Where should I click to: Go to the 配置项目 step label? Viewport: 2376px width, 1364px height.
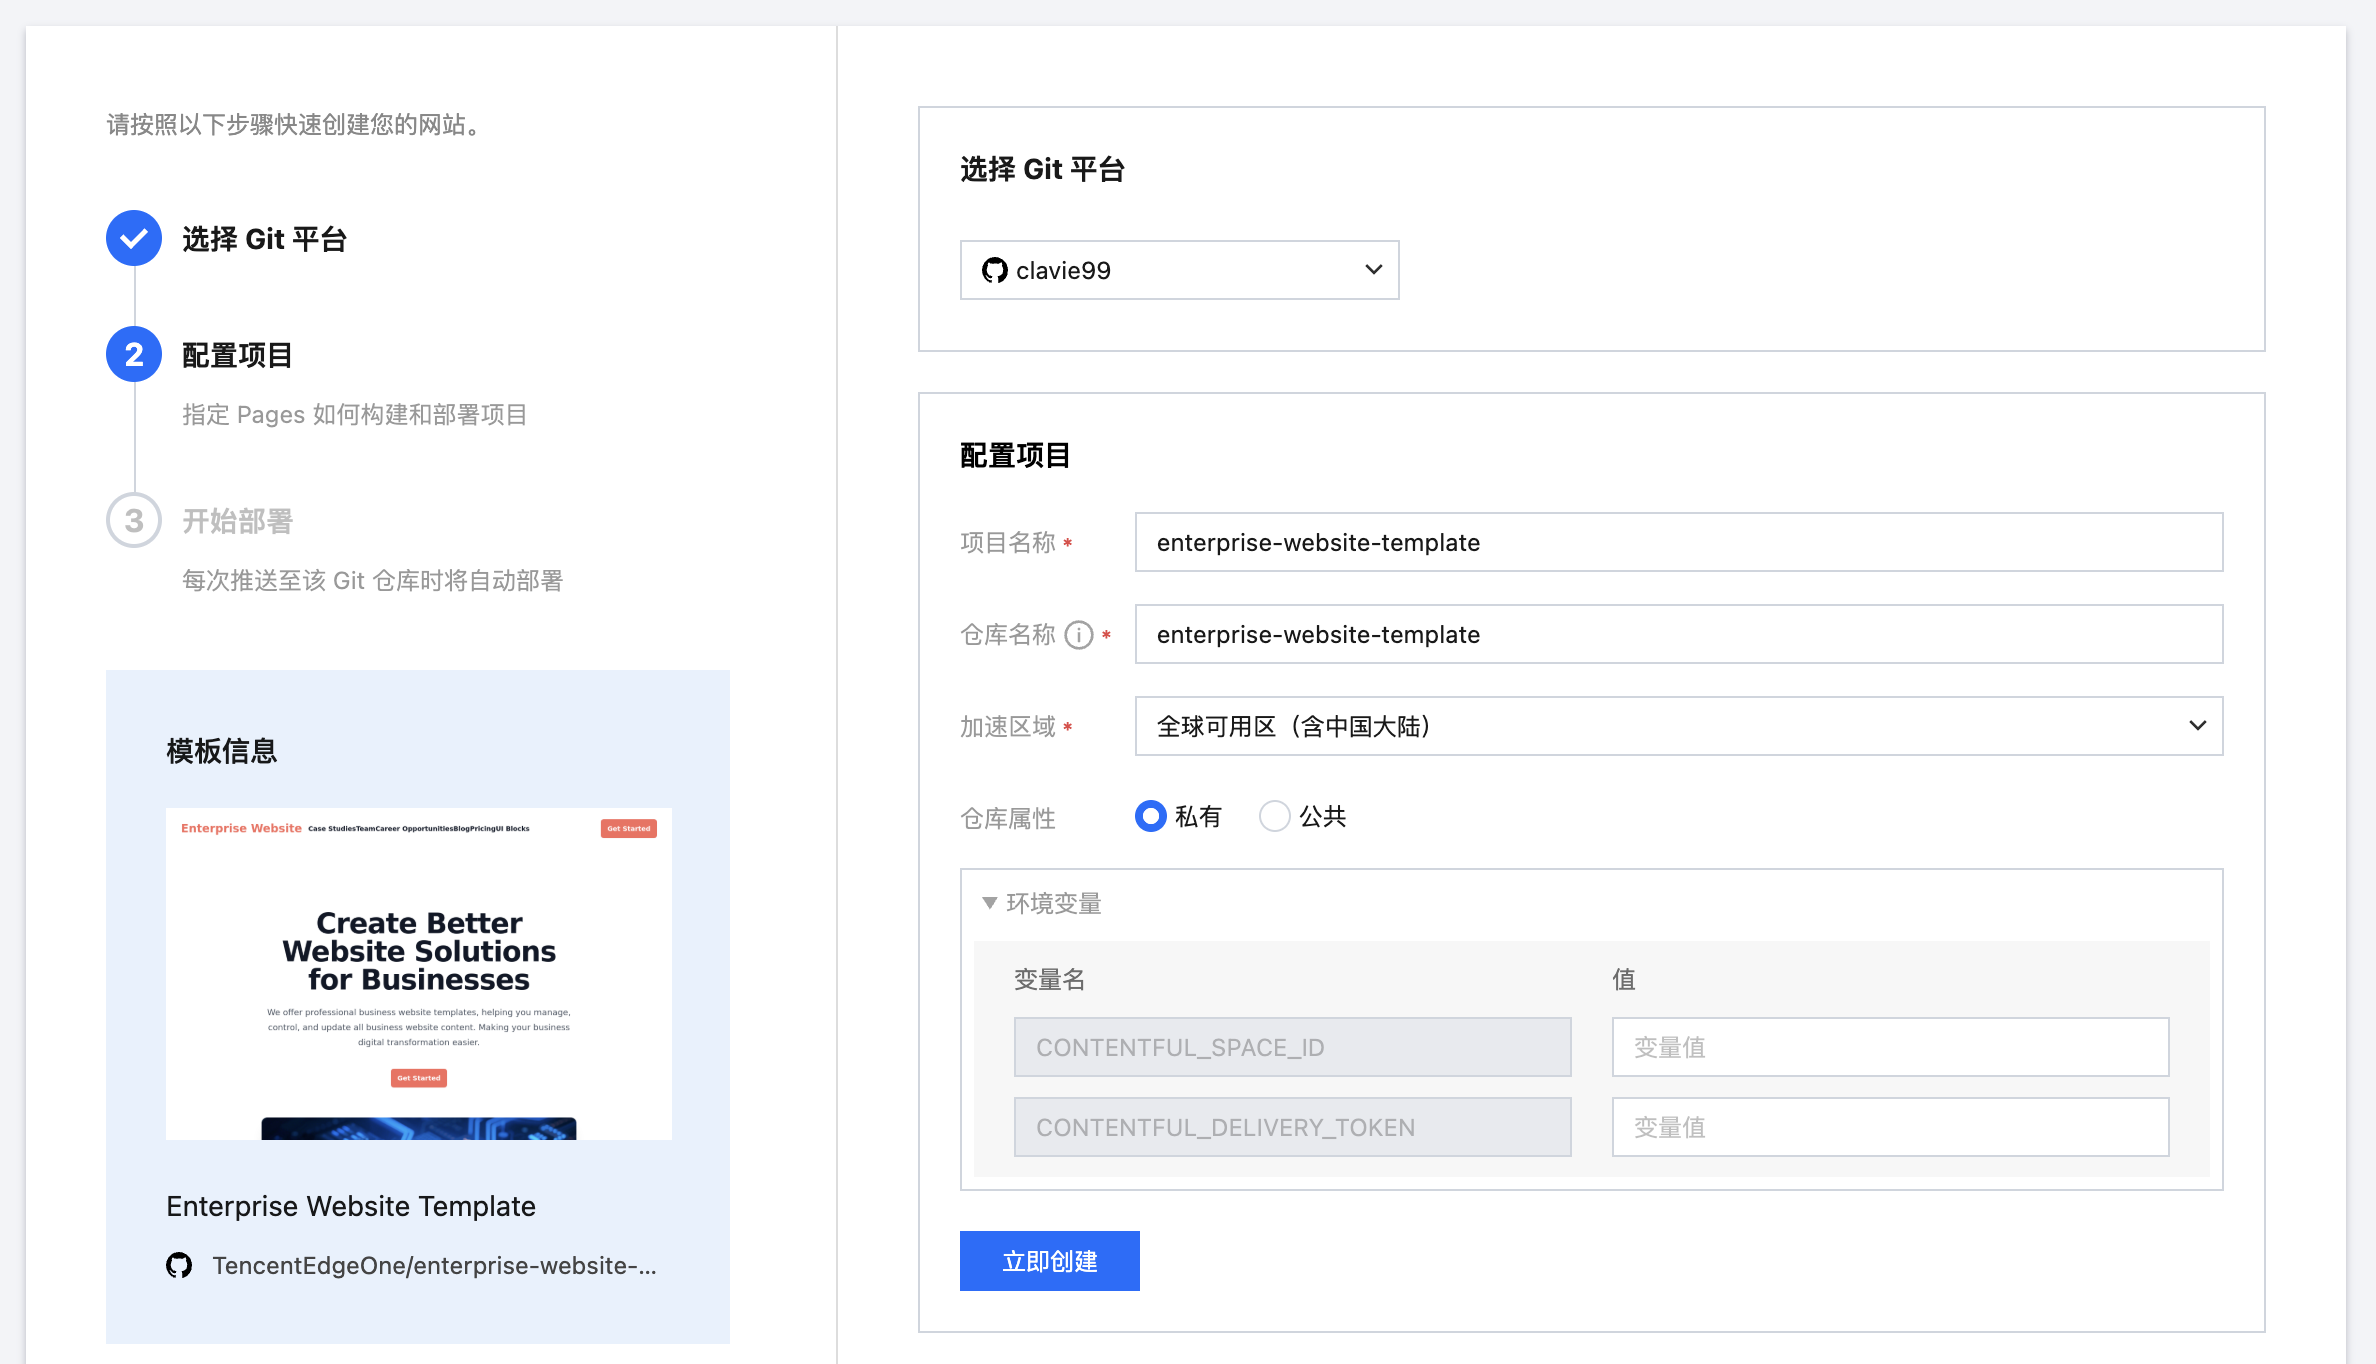pyautogui.click(x=237, y=355)
